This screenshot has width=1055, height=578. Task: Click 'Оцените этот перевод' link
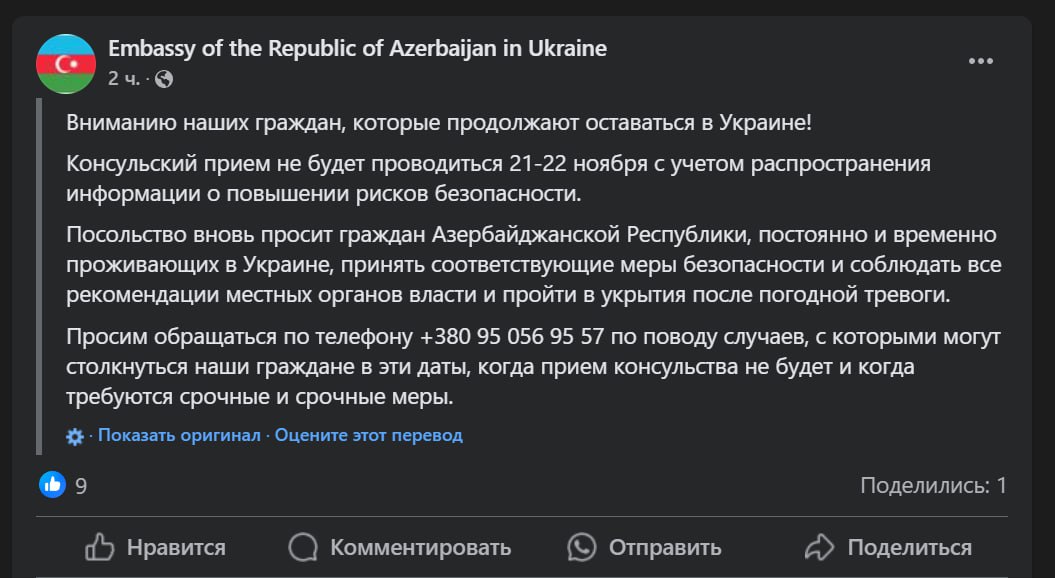369,435
